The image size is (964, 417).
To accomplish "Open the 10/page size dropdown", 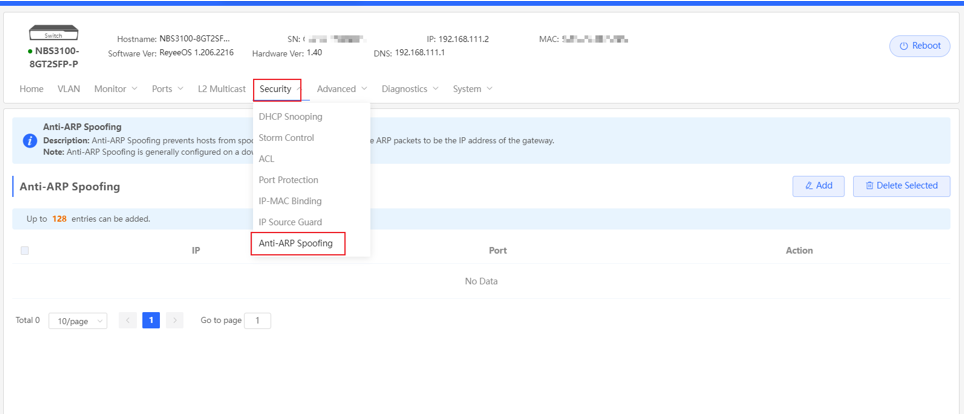I will tap(78, 321).
